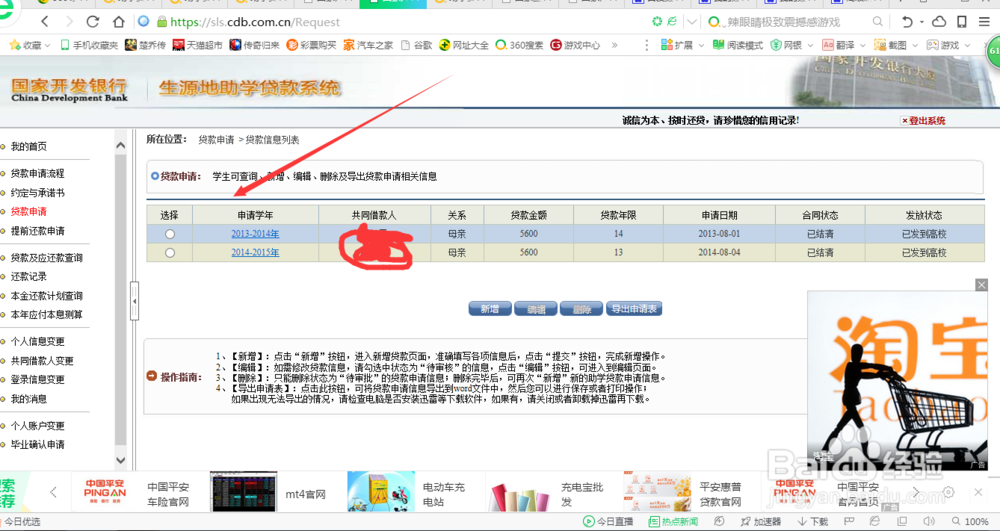Open the 截图 screenshot dropdown
Screen dimensions: 1000x531
pos(895,45)
